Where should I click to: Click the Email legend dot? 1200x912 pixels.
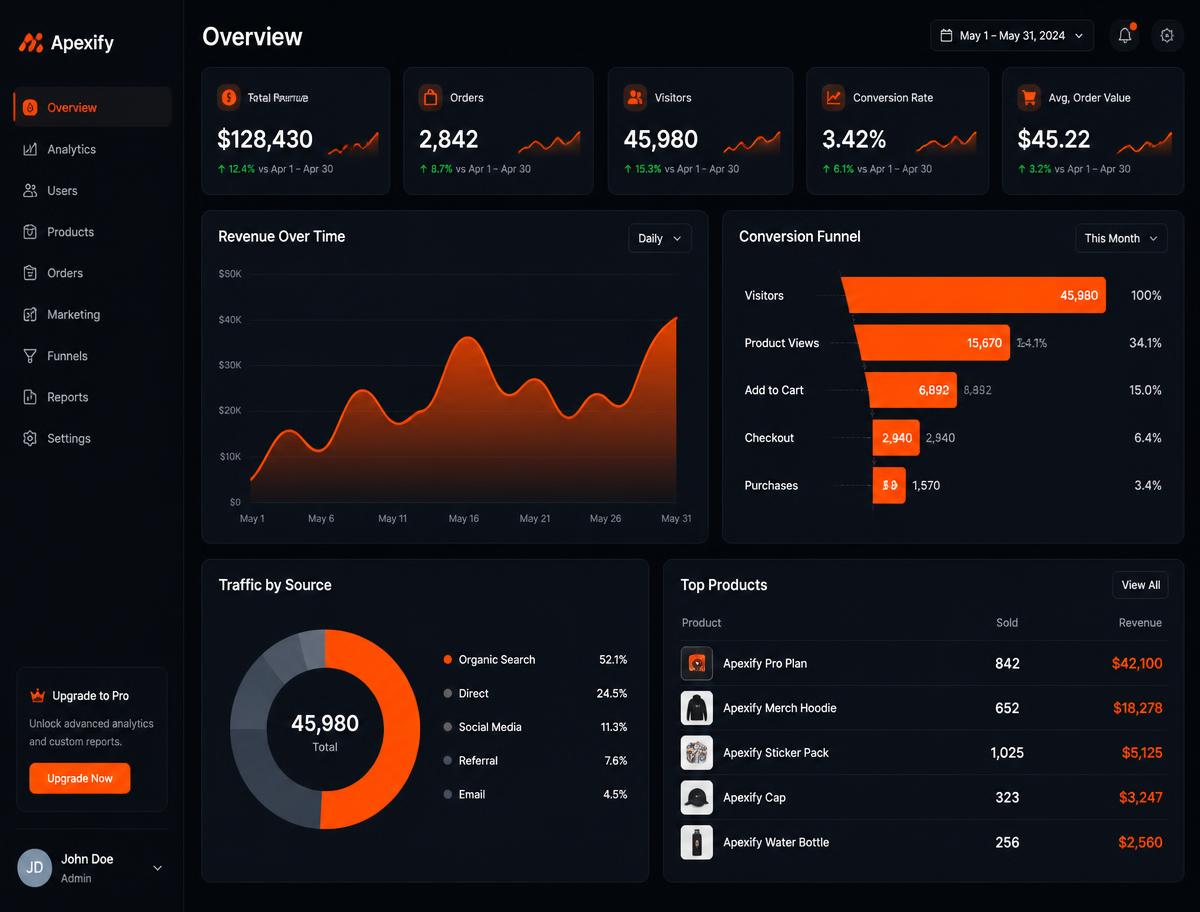coord(448,794)
